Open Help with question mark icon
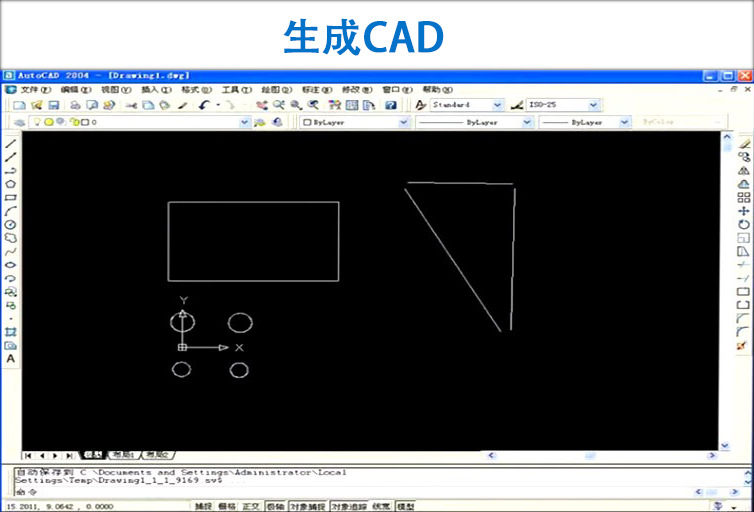Image resolution: width=754 pixels, height=512 pixels. click(x=391, y=105)
